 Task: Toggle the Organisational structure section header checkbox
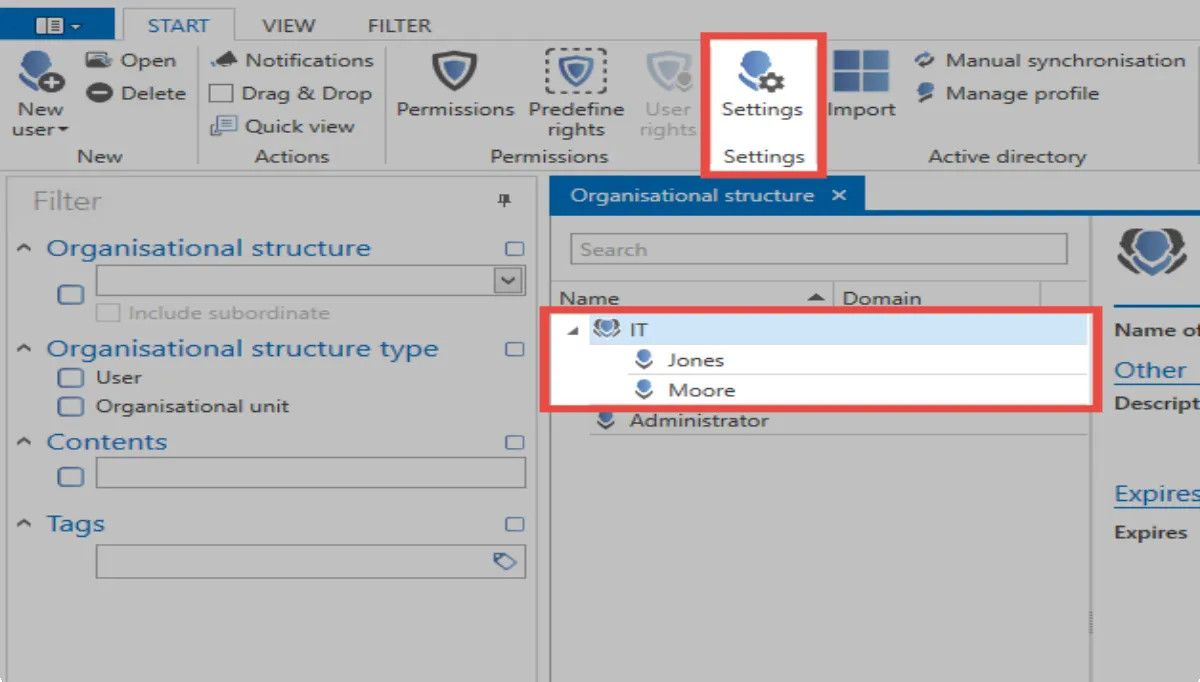pyautogui.click(x=514, y=249)
